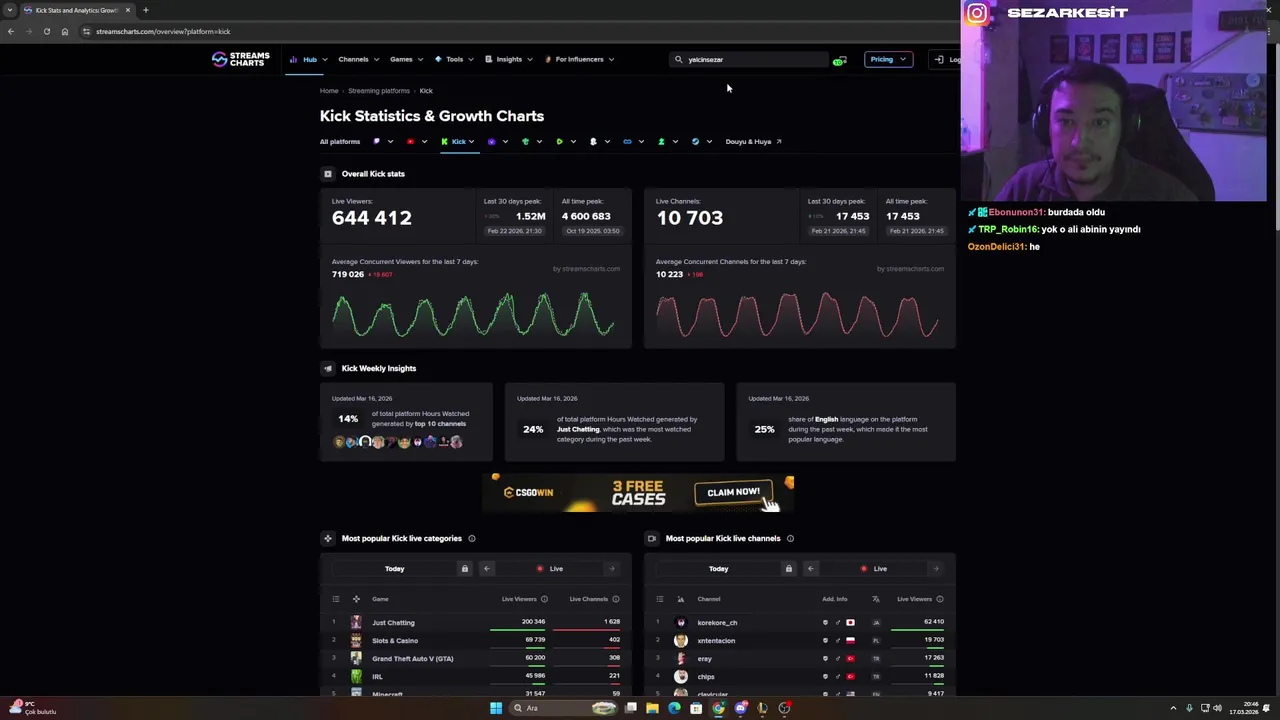Viewport: 1280px width, 720px height.
Task: Click the Today period selector in channels table
Action: pos(718,568)
